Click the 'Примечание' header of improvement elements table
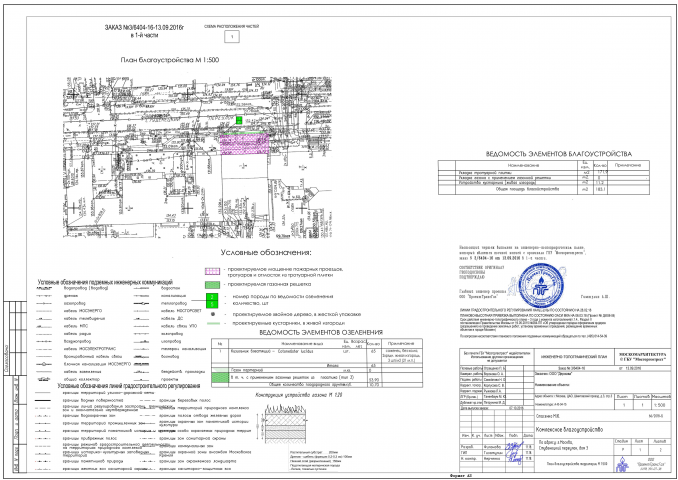The width and height of the screenshot is (678, 480). pyautogui.click(x=627, y=165)
